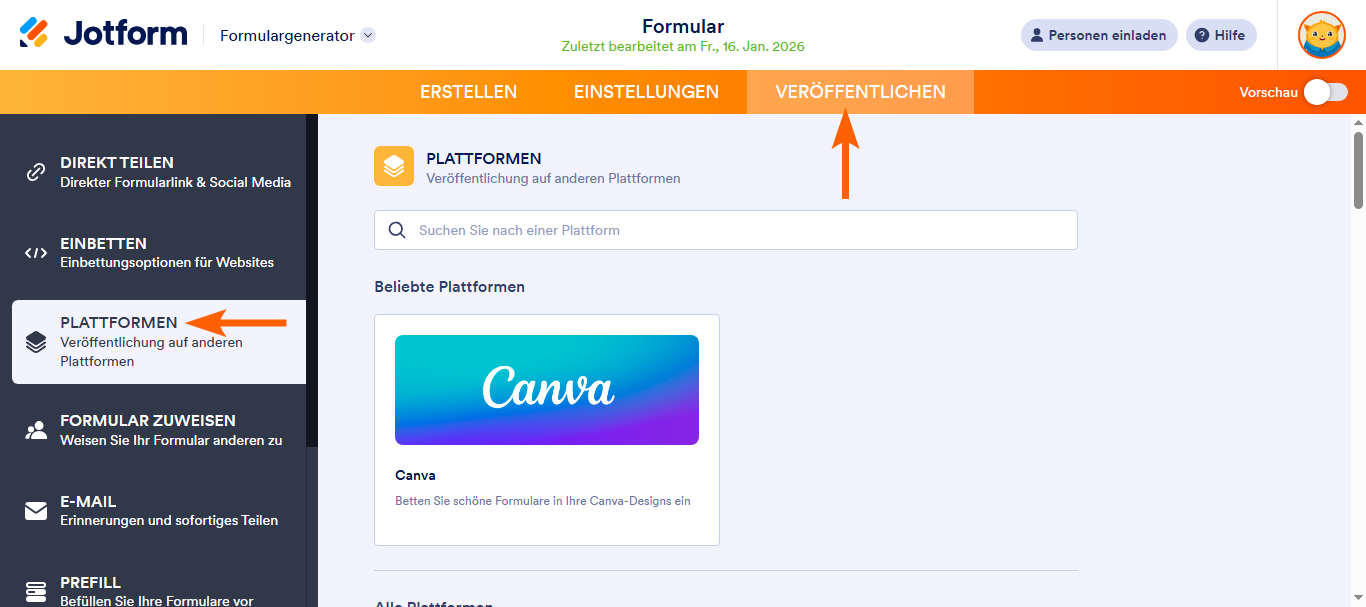The width and height of the screenshot is (1366, 607).
Task: Click the Formular title text
Action: 683,26
